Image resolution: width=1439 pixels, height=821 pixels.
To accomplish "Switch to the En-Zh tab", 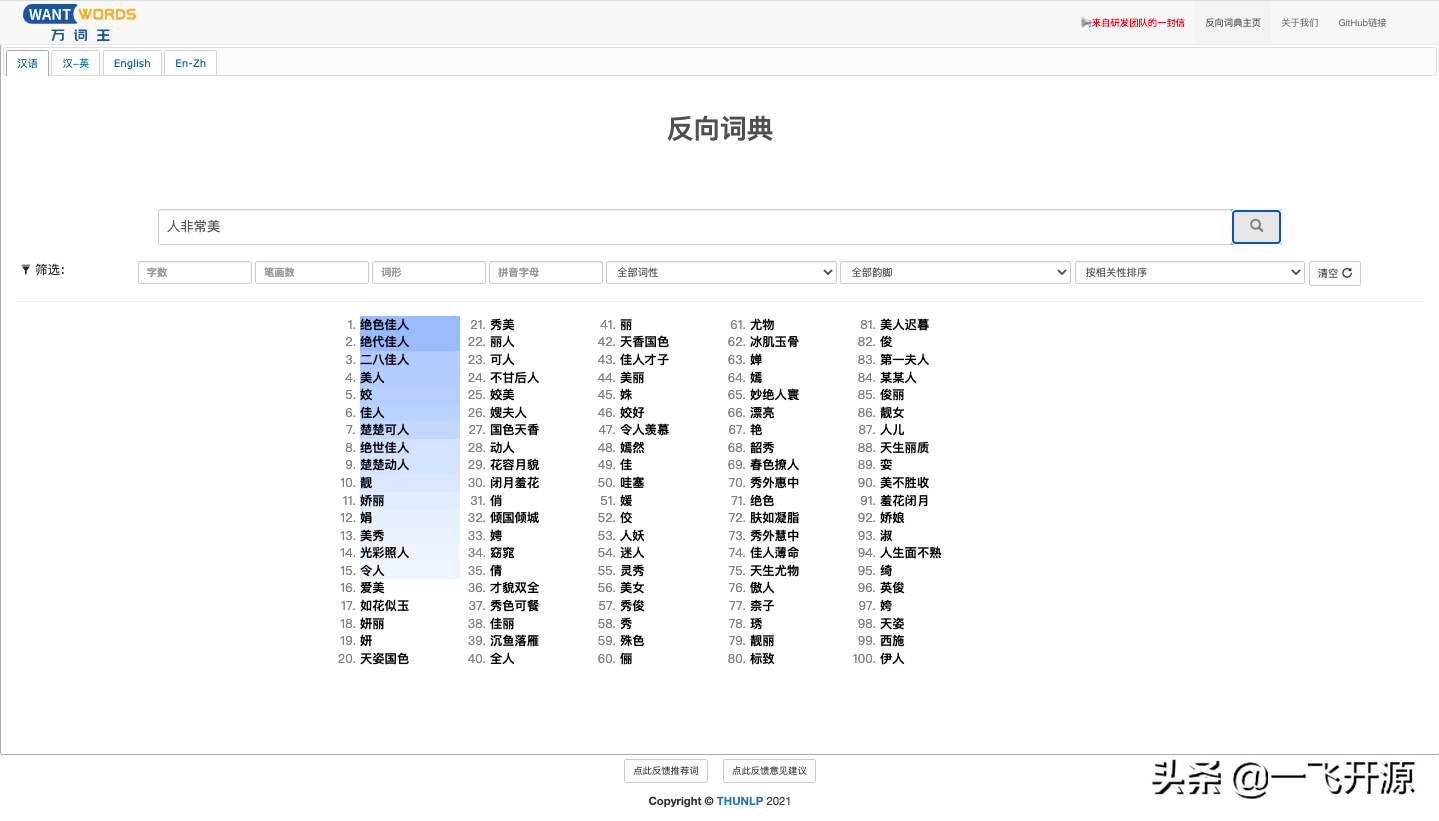I will [190, 62].
